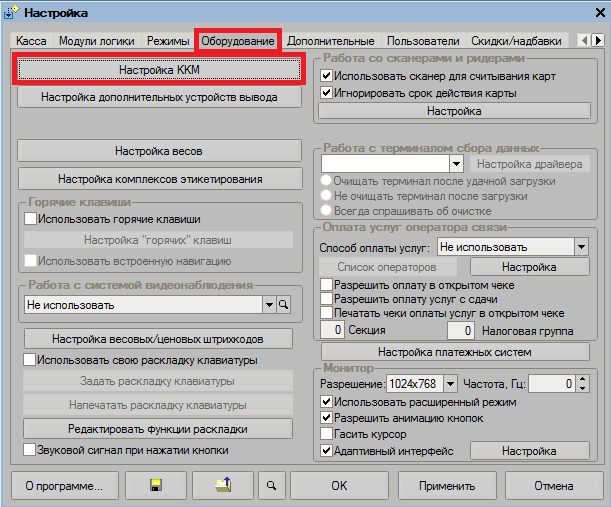Click the magnifier search icon at bottom
The image size is (611, 507).
[269, 486]
